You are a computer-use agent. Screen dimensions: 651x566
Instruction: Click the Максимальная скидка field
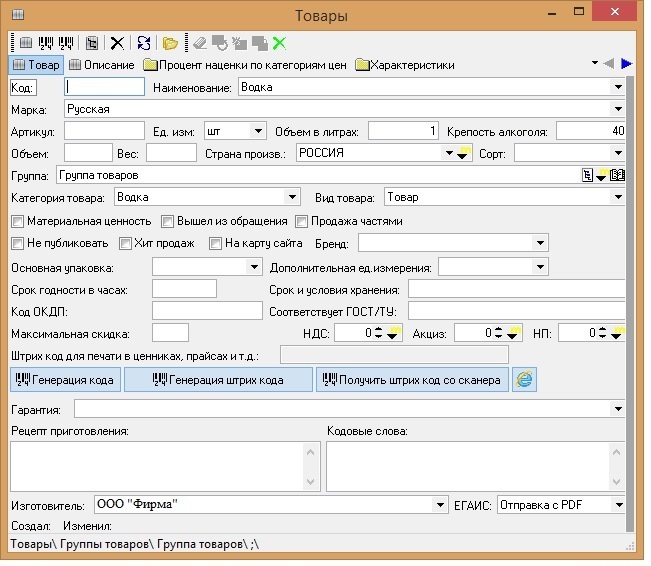click(x=170, y=333)
